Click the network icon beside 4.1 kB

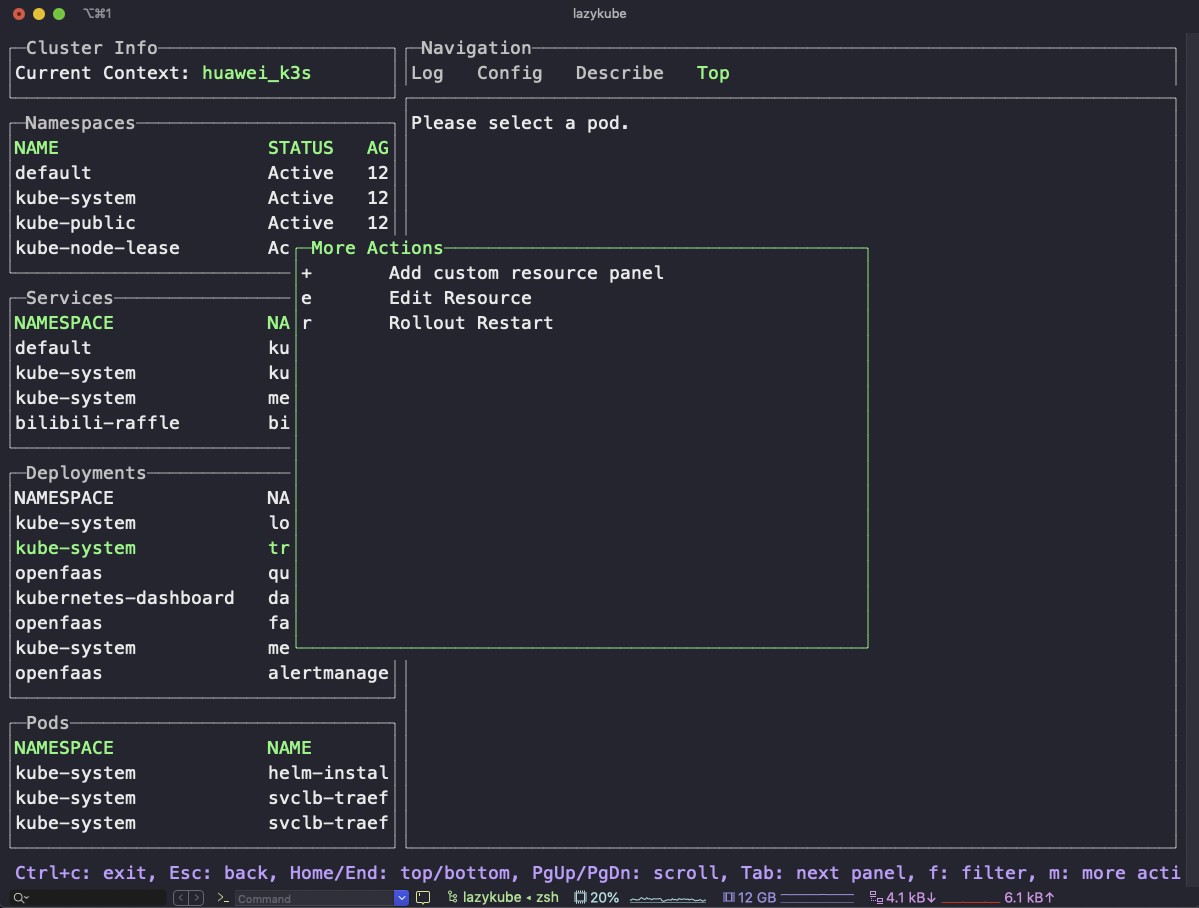point(876,897)
